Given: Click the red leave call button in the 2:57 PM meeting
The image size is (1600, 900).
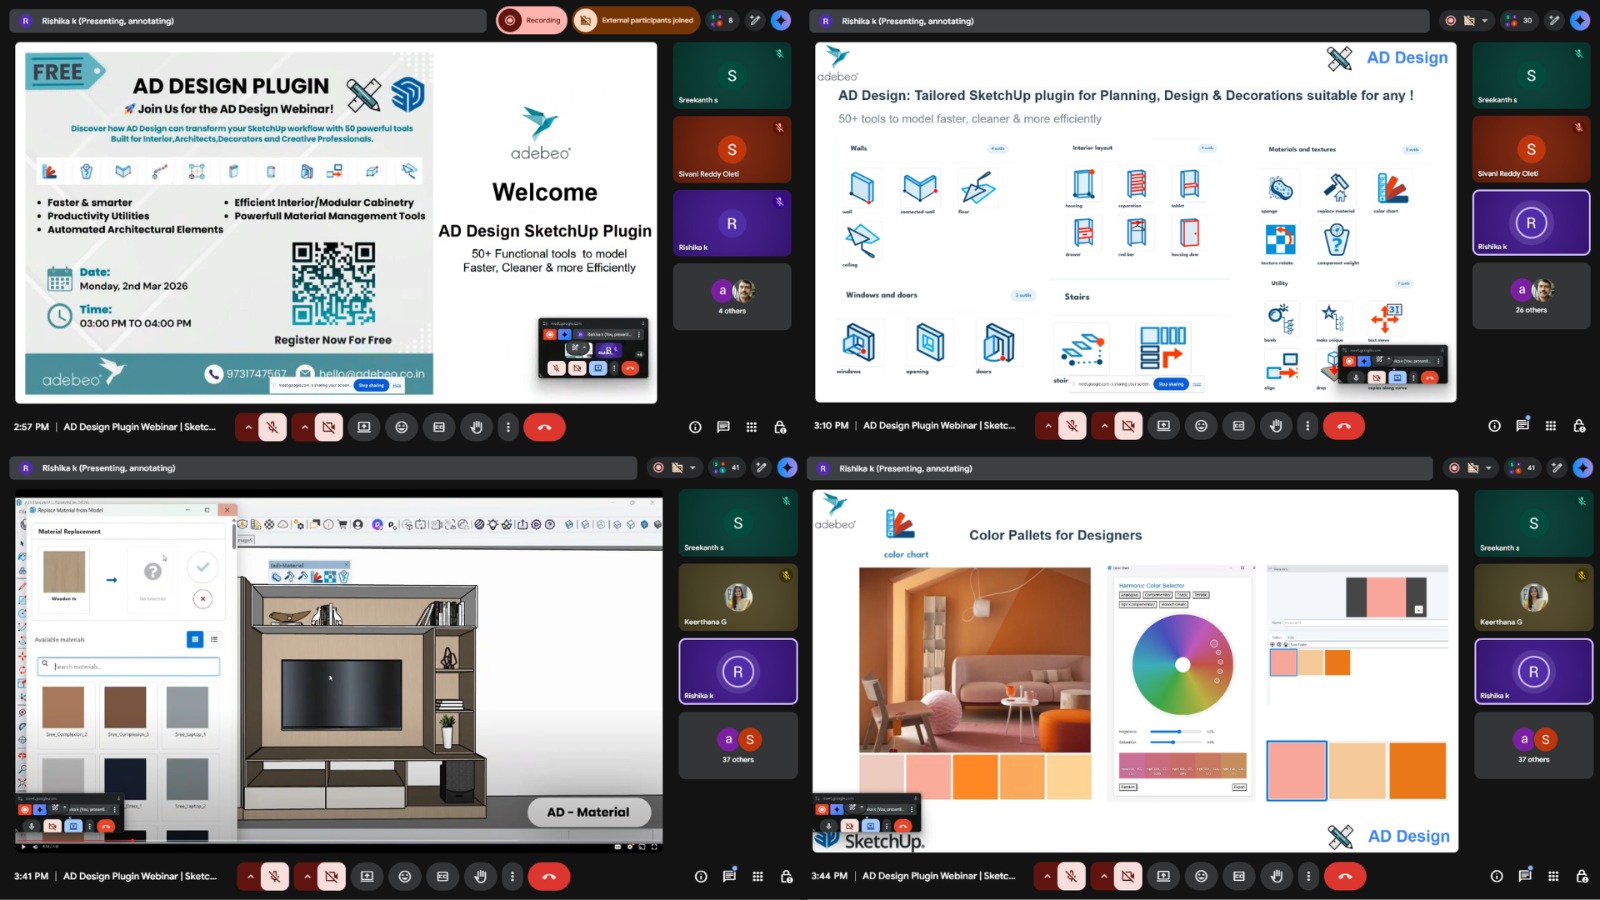Looking at the screenshot, I should click(x=544, y=427).
